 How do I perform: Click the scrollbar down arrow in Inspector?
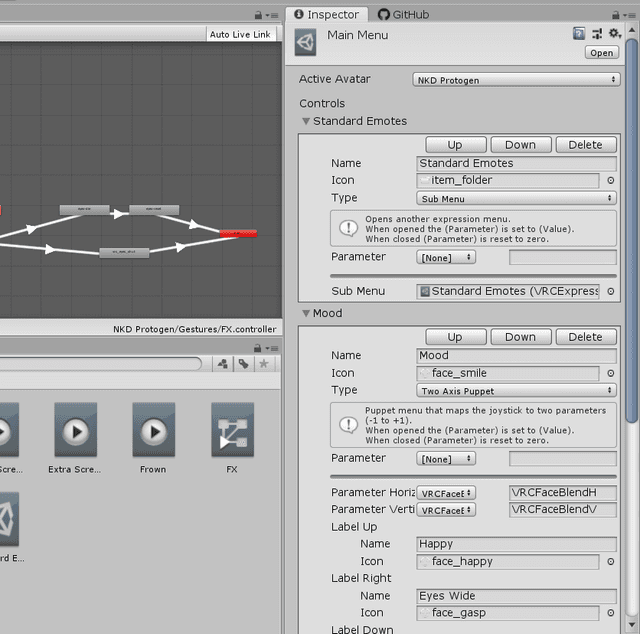coord(632,625)
